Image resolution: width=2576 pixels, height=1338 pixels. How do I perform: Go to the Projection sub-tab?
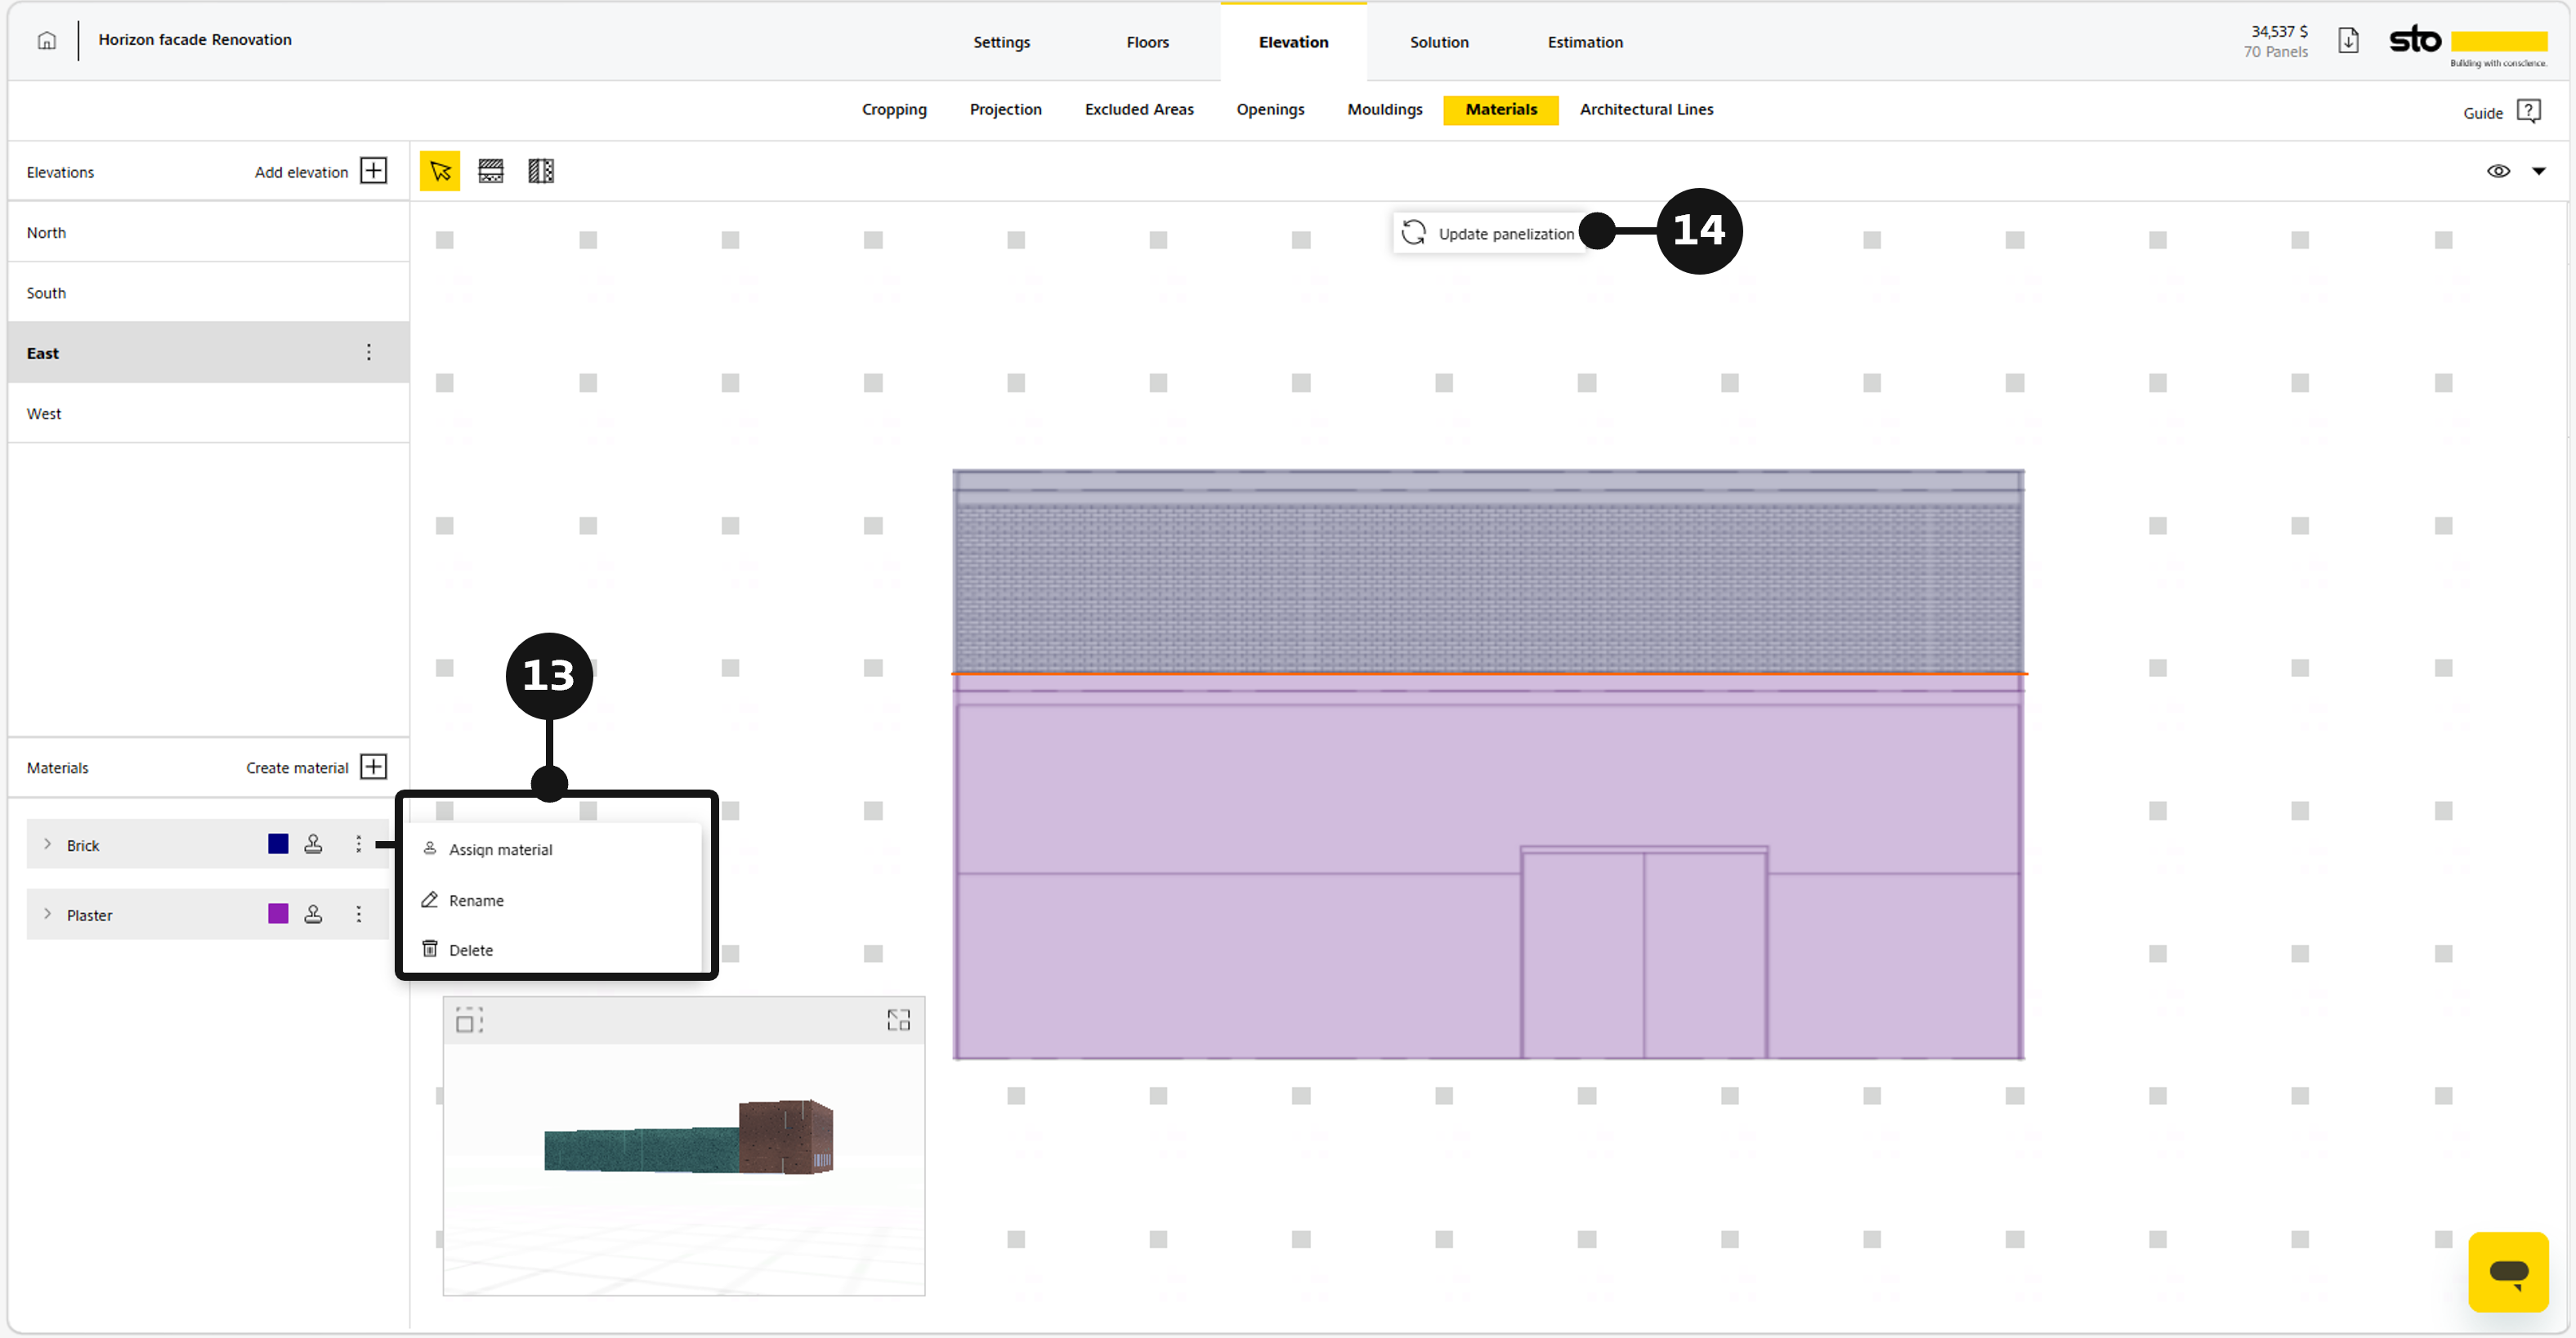click(x=1005, y=110)
